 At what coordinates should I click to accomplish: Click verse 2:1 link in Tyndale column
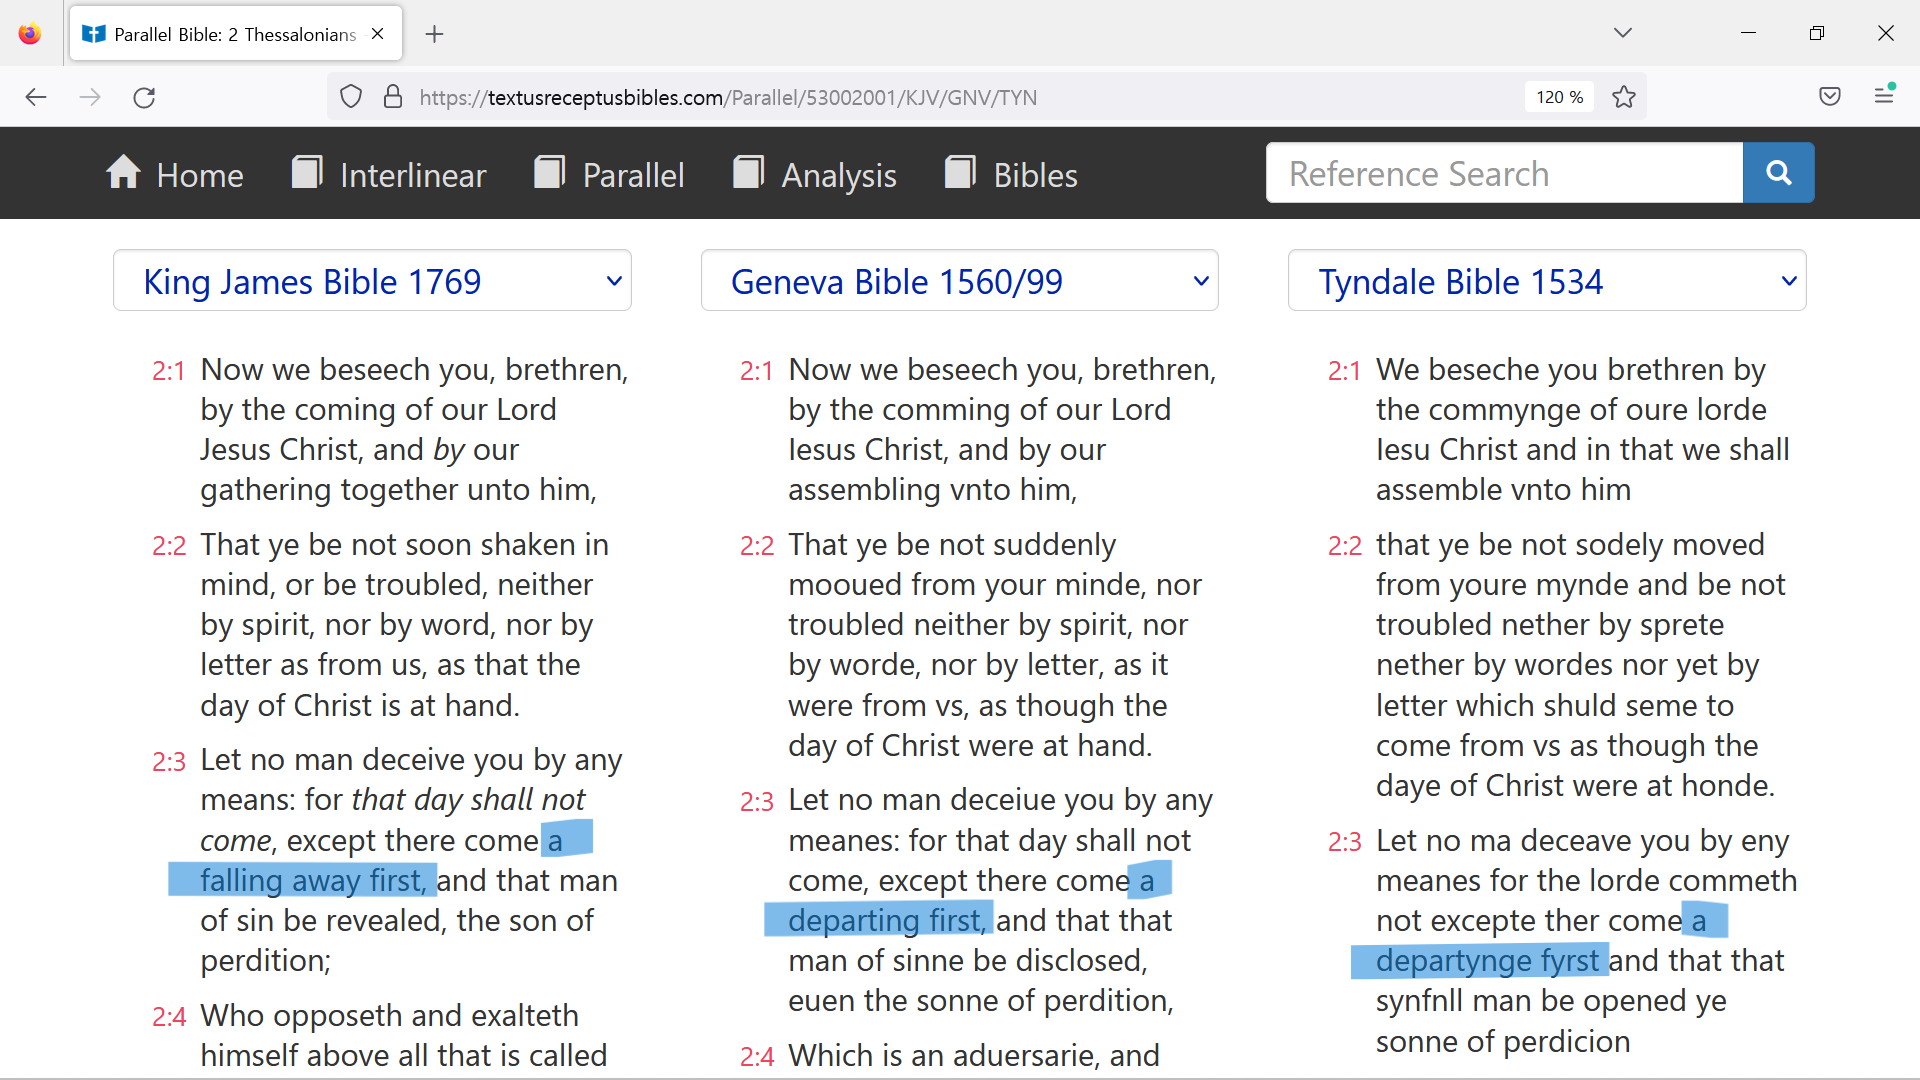1345,371
